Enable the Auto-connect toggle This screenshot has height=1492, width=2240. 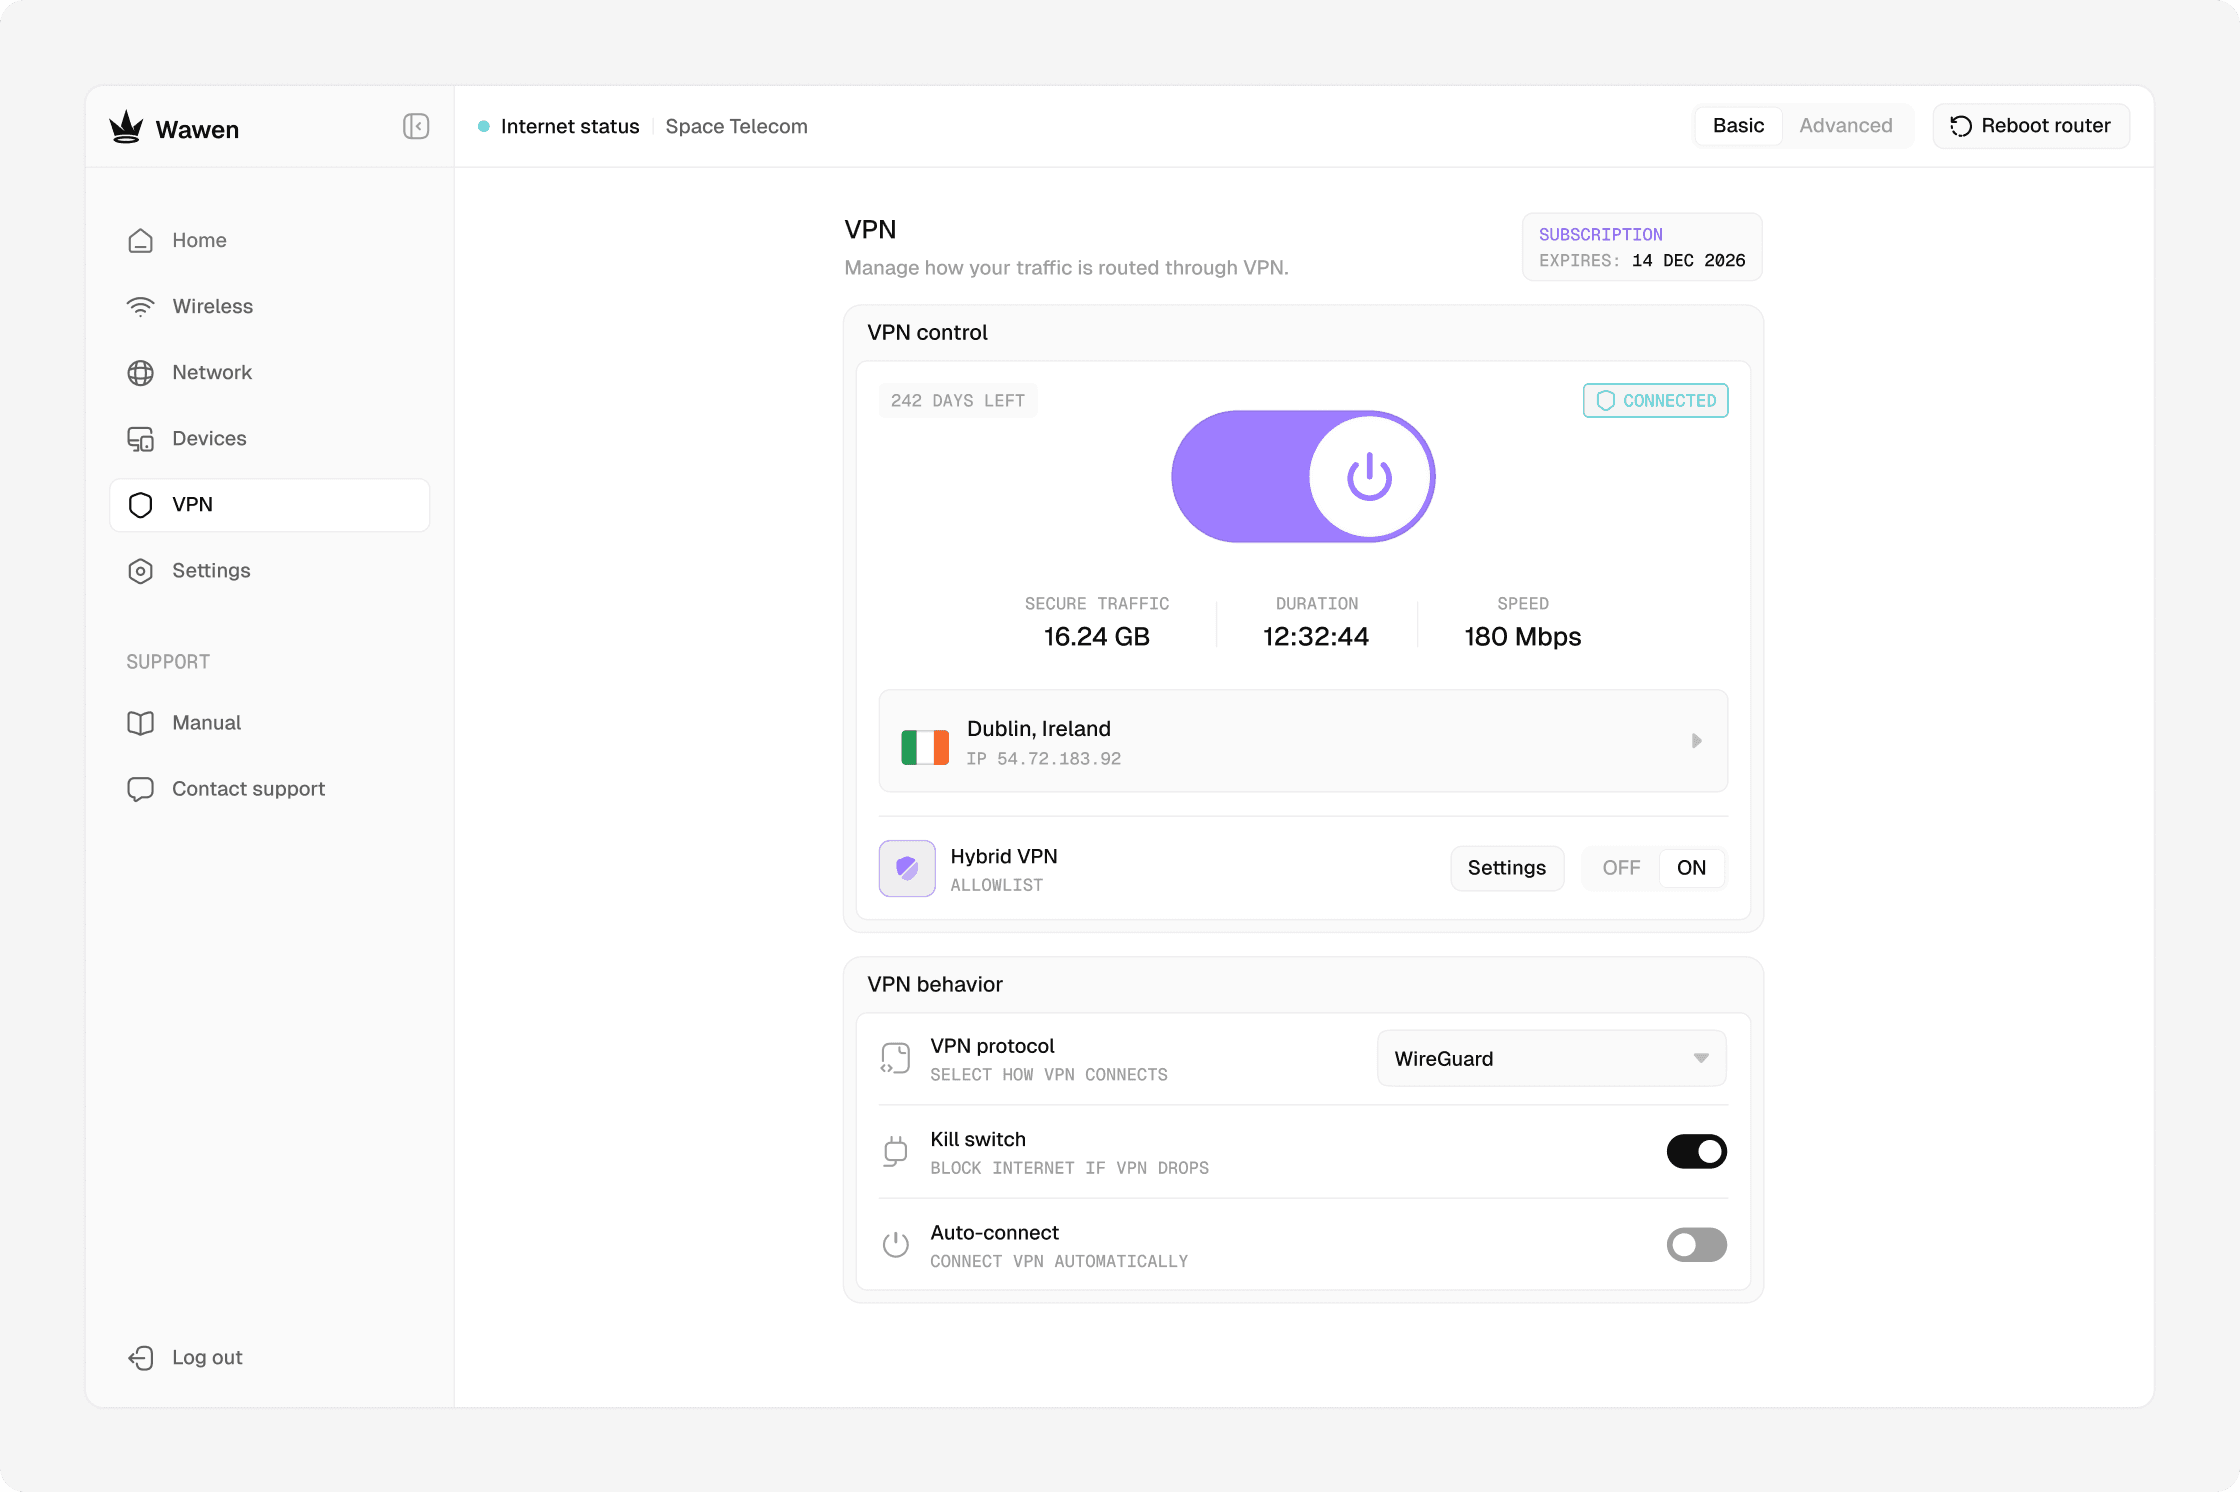[1696, 1245]
